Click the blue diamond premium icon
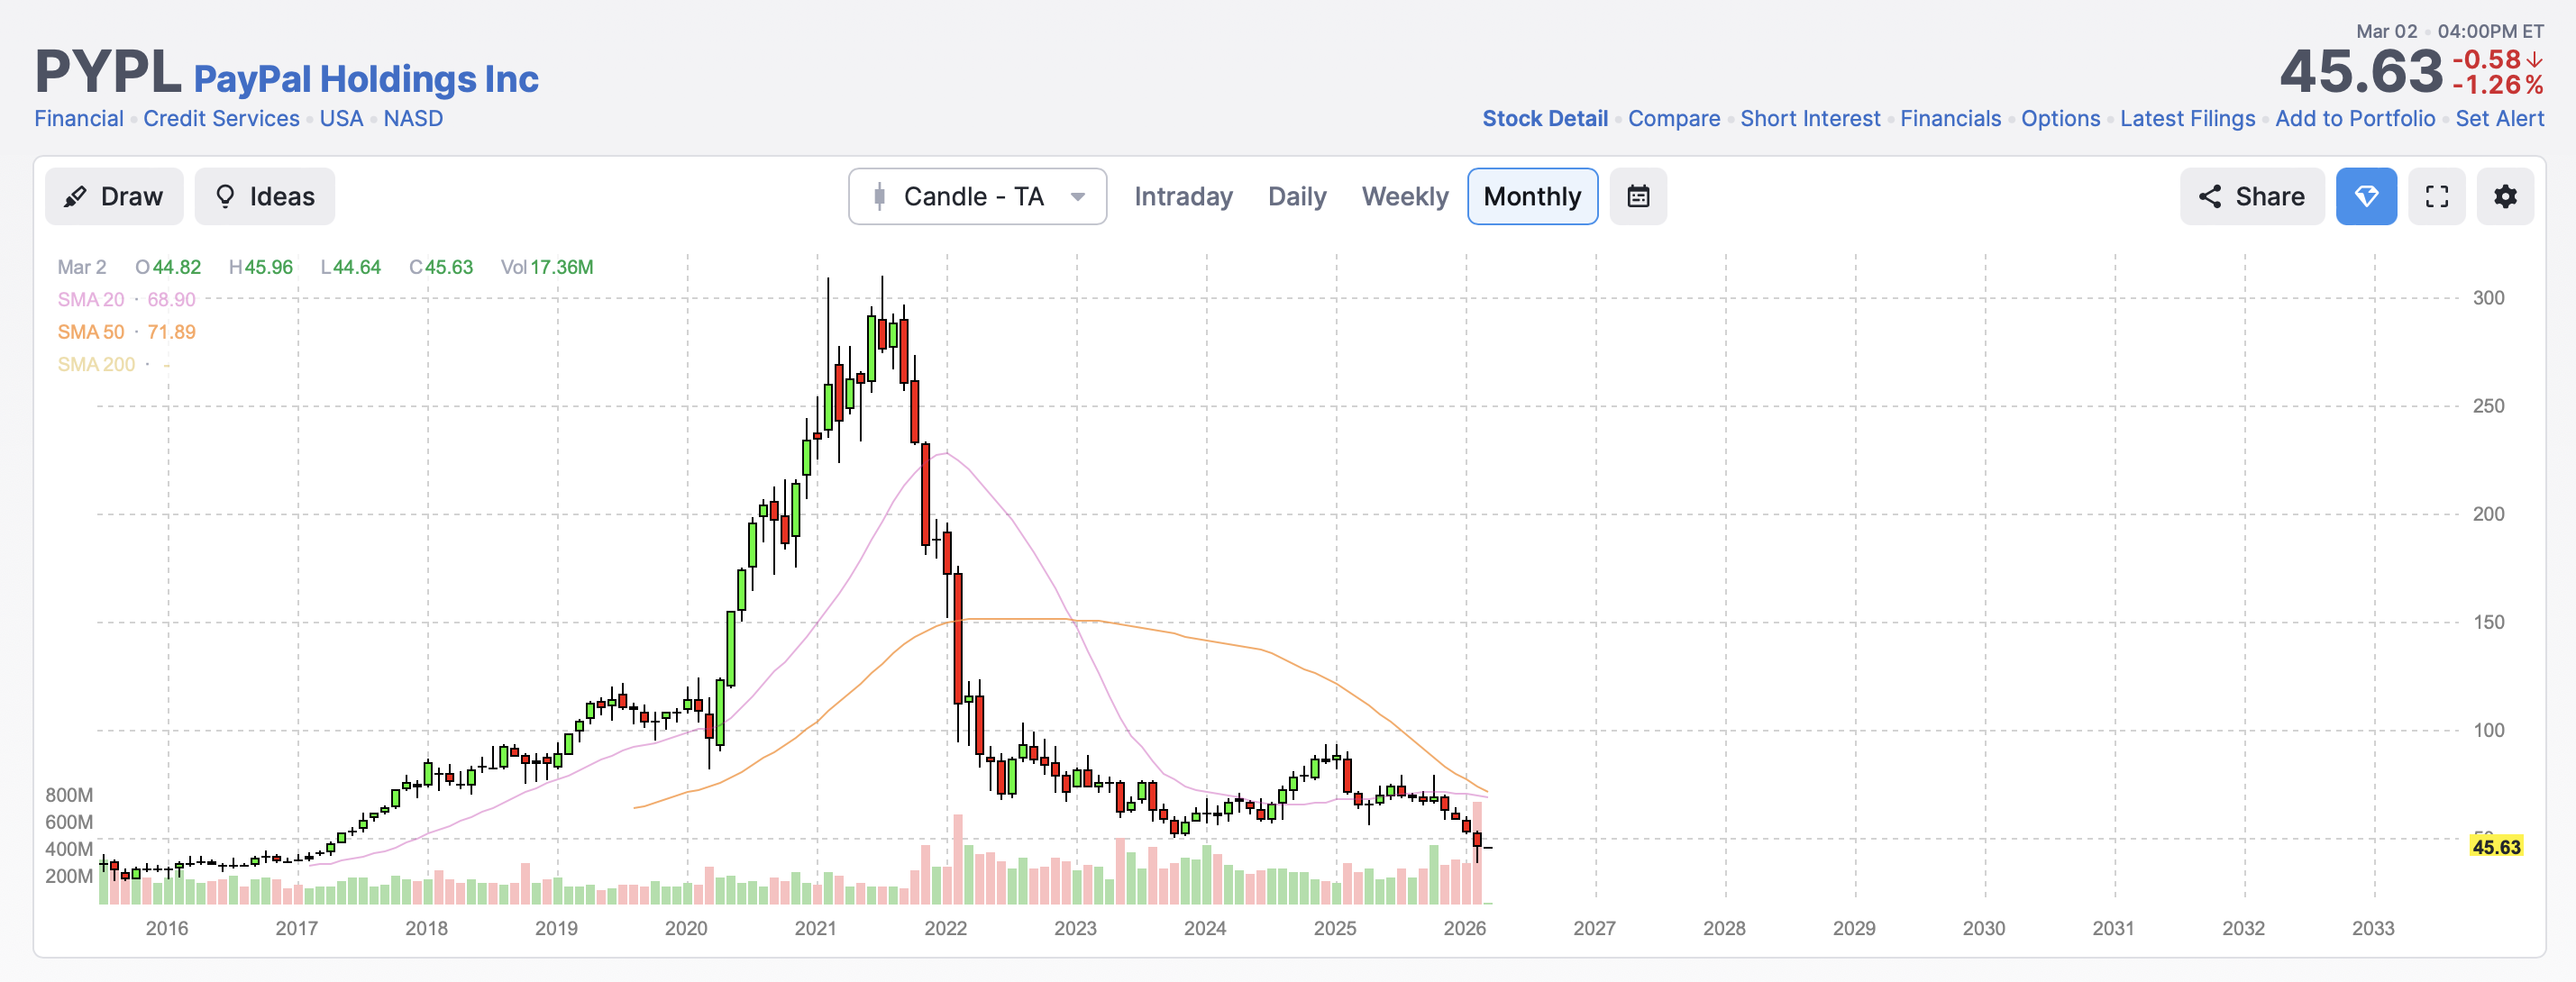The height and width of the screenshot is (982, 2576). coord(2365,196)
